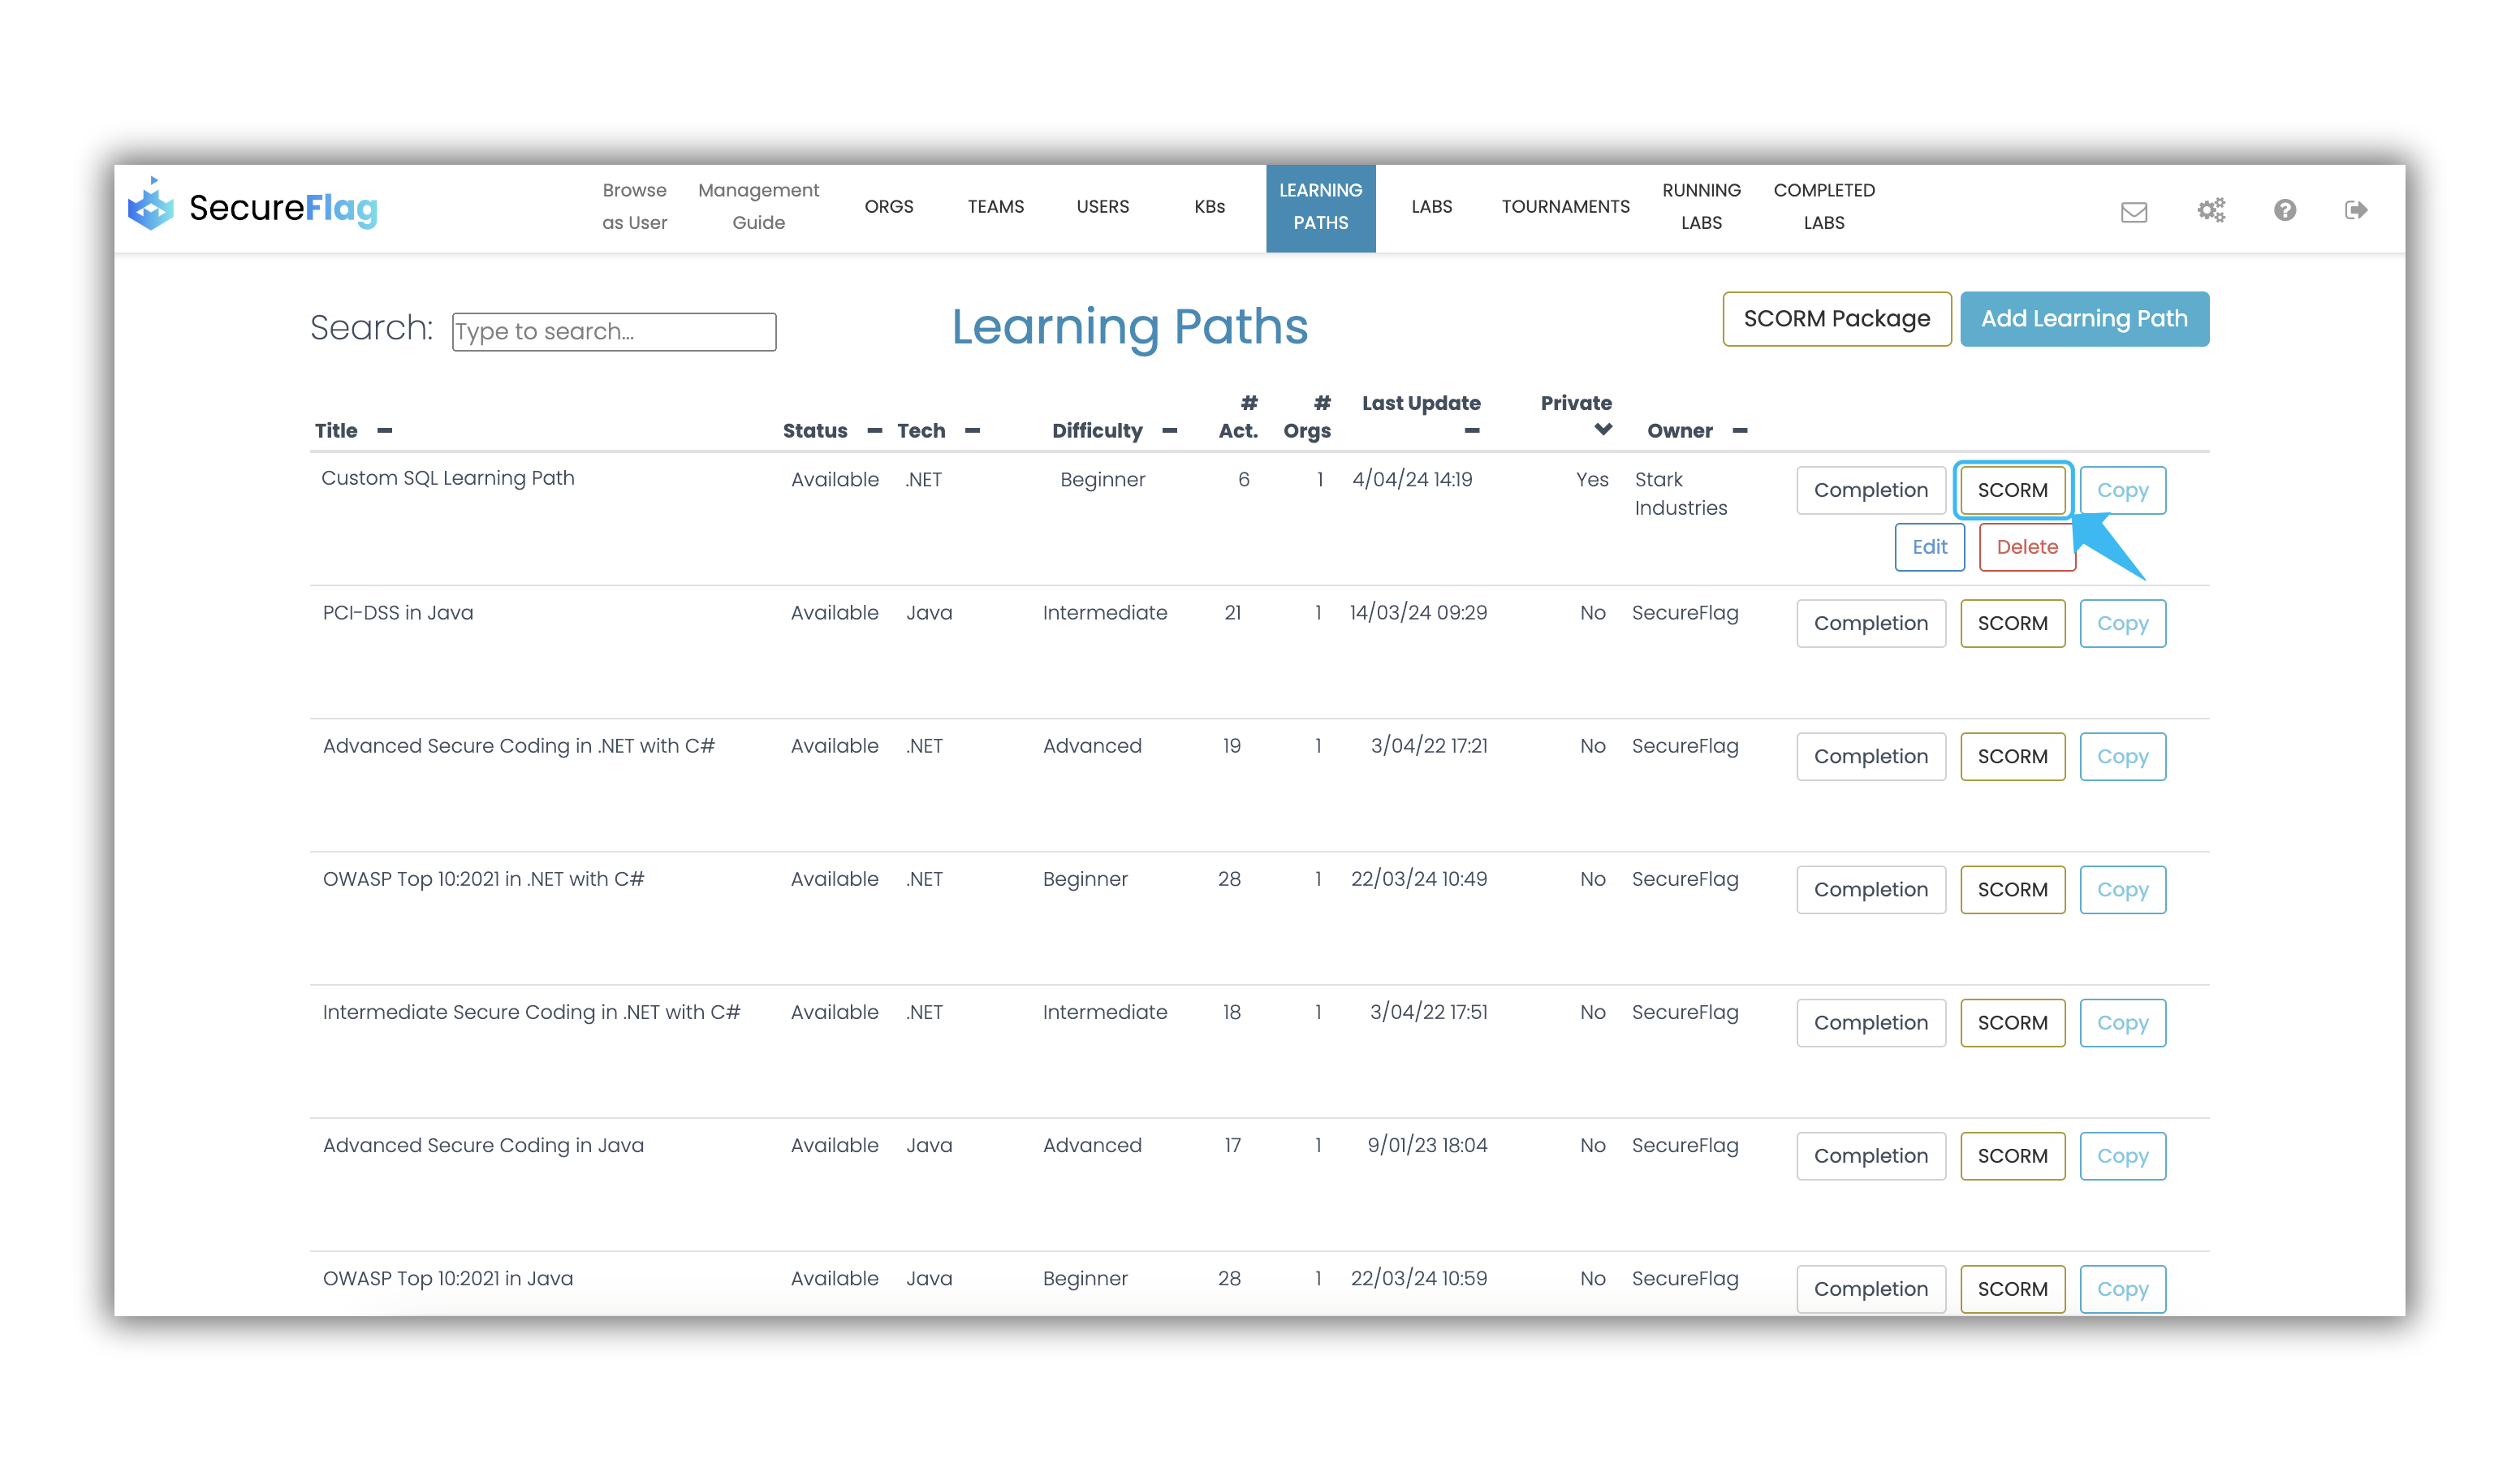The height and width of the screenshot is (1481, 2520).
Task: Click the search input field
Action: click(614, 332)
